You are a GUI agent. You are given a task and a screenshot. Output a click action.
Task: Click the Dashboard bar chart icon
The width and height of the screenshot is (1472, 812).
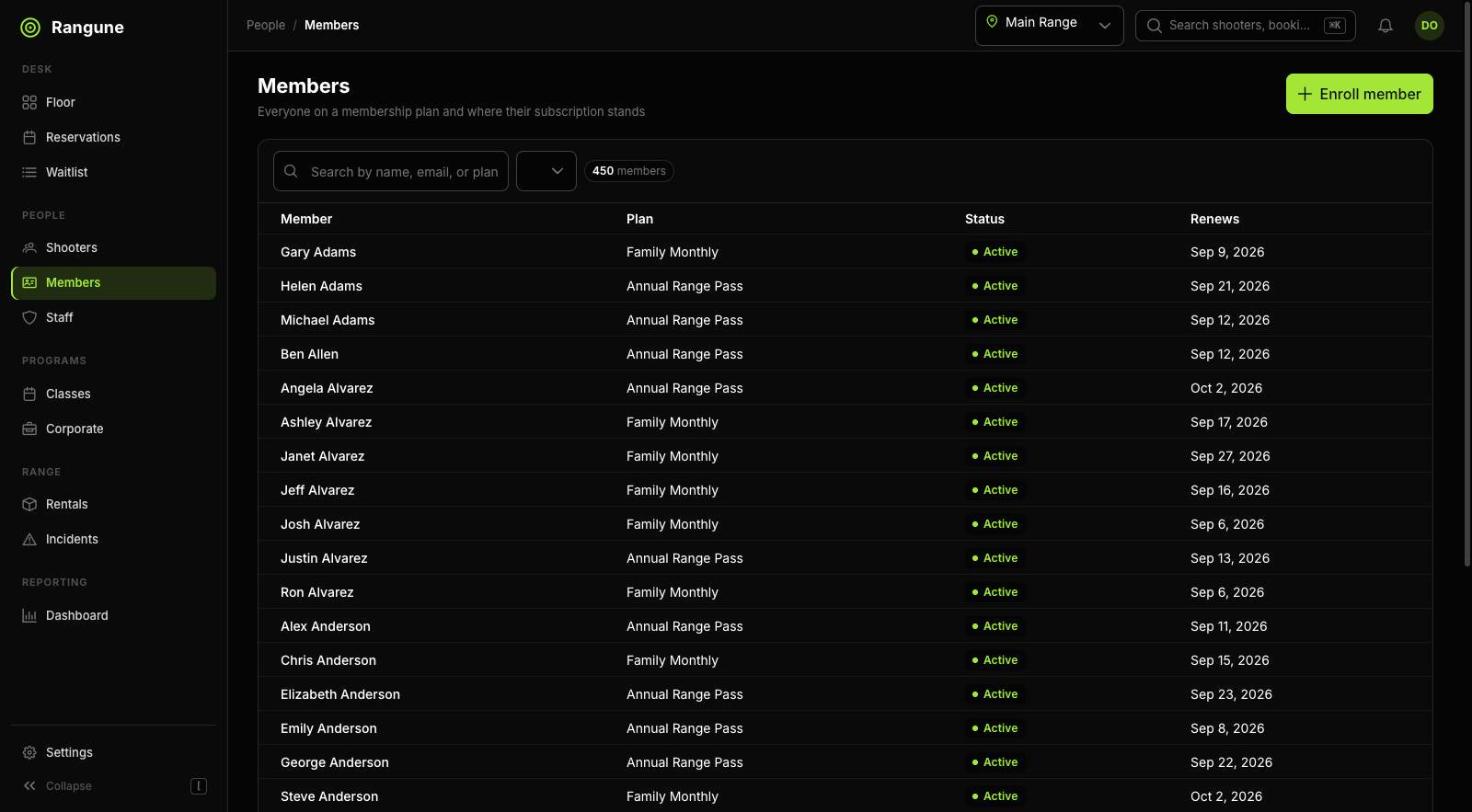(29, 615)
